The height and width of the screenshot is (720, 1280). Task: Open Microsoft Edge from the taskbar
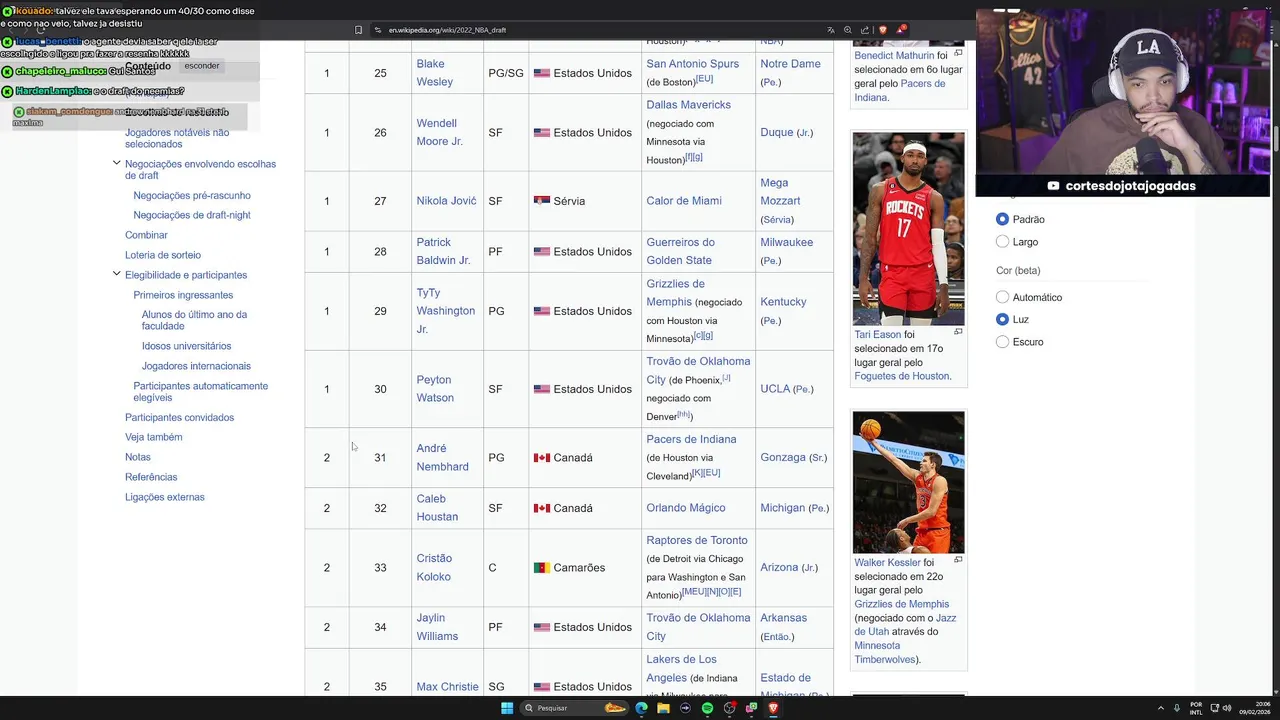641,708
